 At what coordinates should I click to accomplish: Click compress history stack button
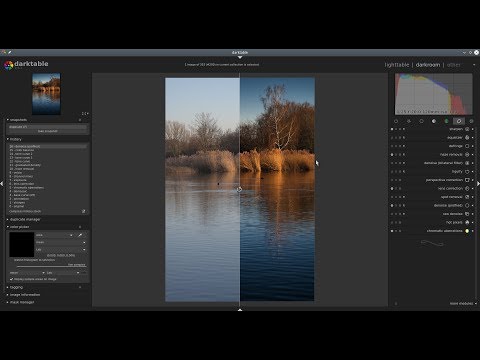pos(26,211)
